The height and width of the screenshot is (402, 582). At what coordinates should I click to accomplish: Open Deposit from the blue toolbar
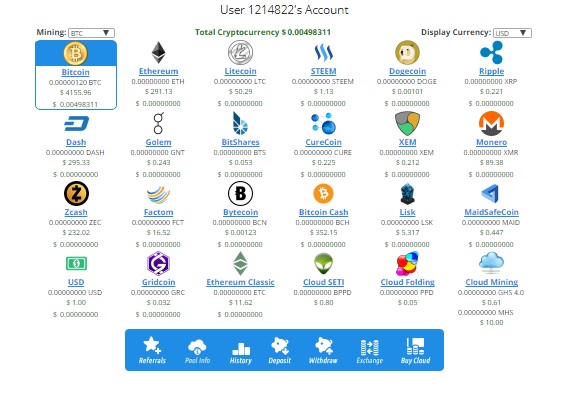pyautogui.click(x=280, y=351)
